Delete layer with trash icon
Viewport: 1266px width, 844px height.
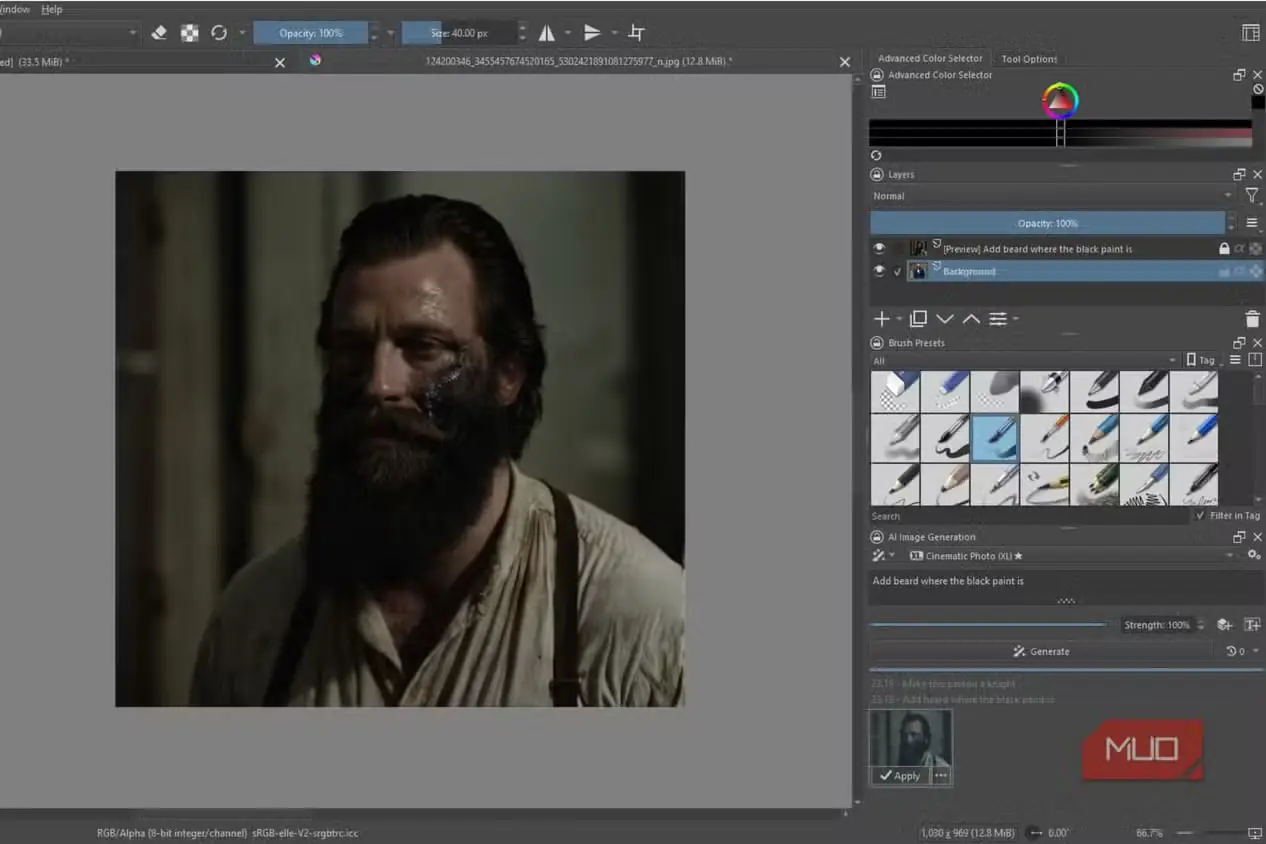1252,319
